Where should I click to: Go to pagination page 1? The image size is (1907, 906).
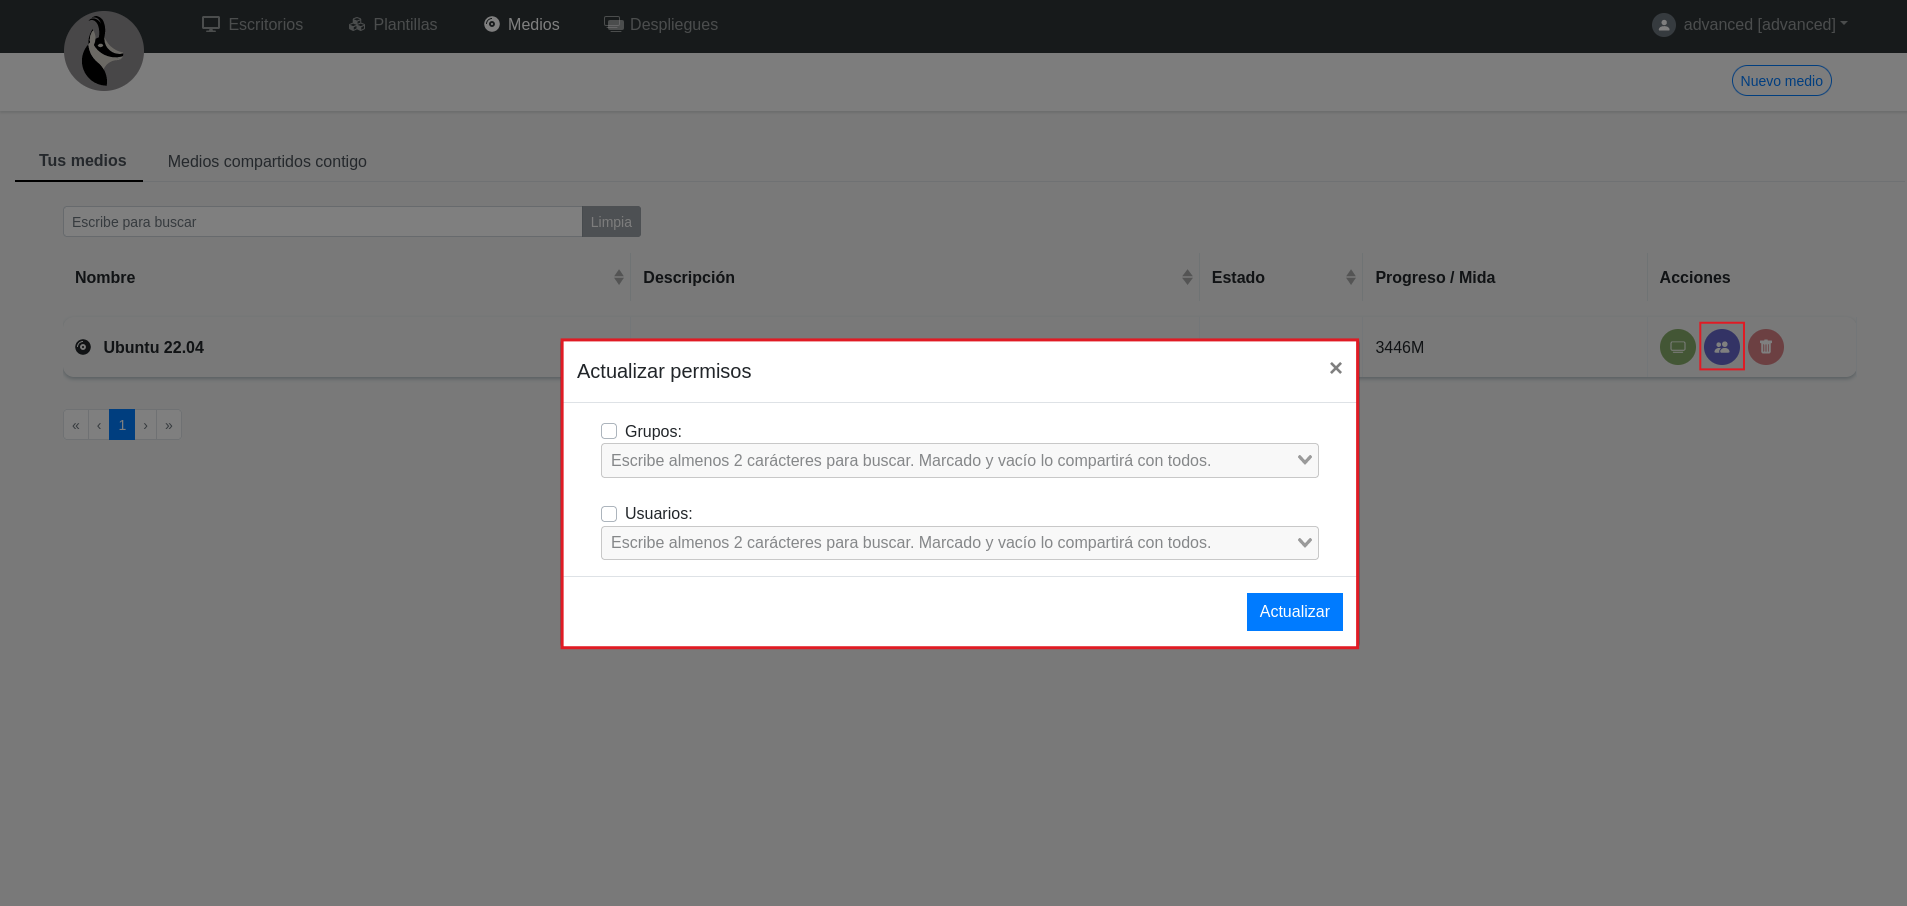point(122,425)
